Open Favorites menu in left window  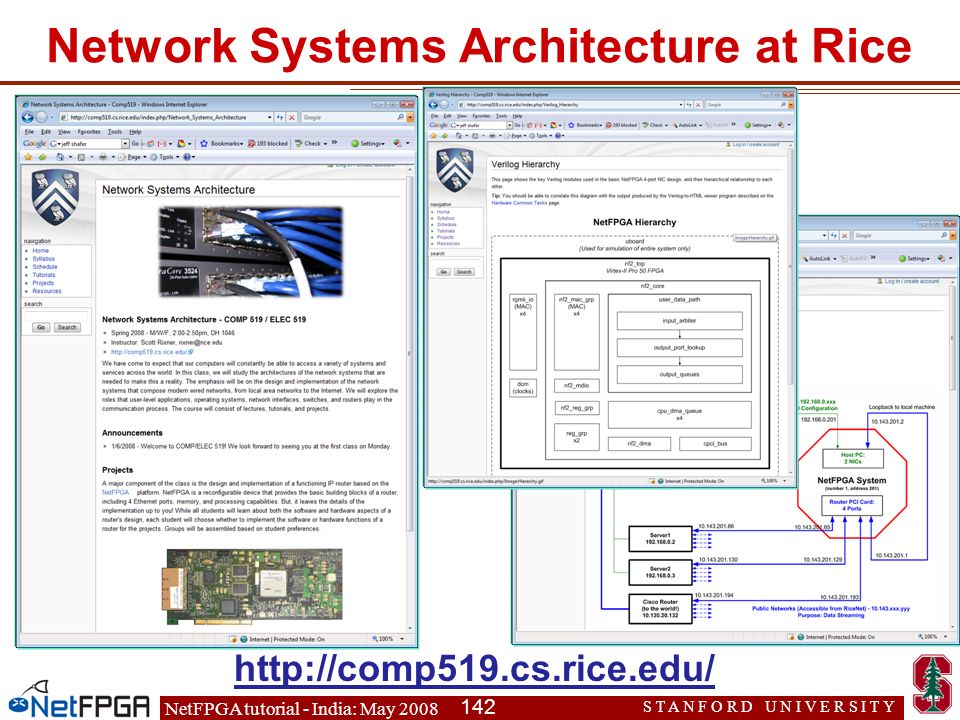89,132
